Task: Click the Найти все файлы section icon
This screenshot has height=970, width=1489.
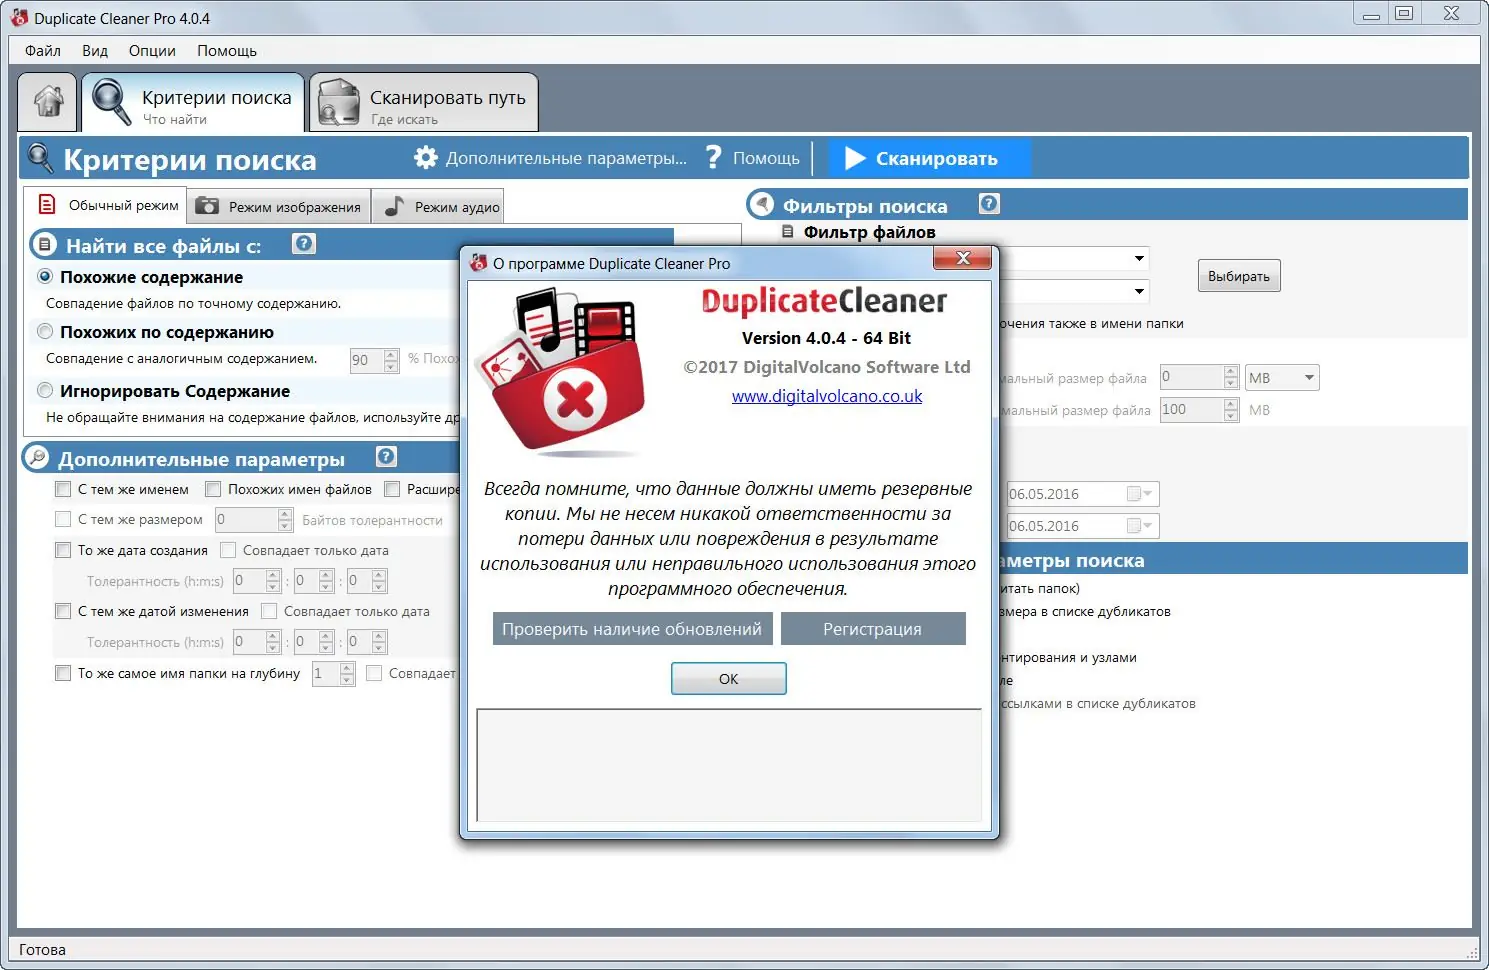Action: click(x=44, y=244)
